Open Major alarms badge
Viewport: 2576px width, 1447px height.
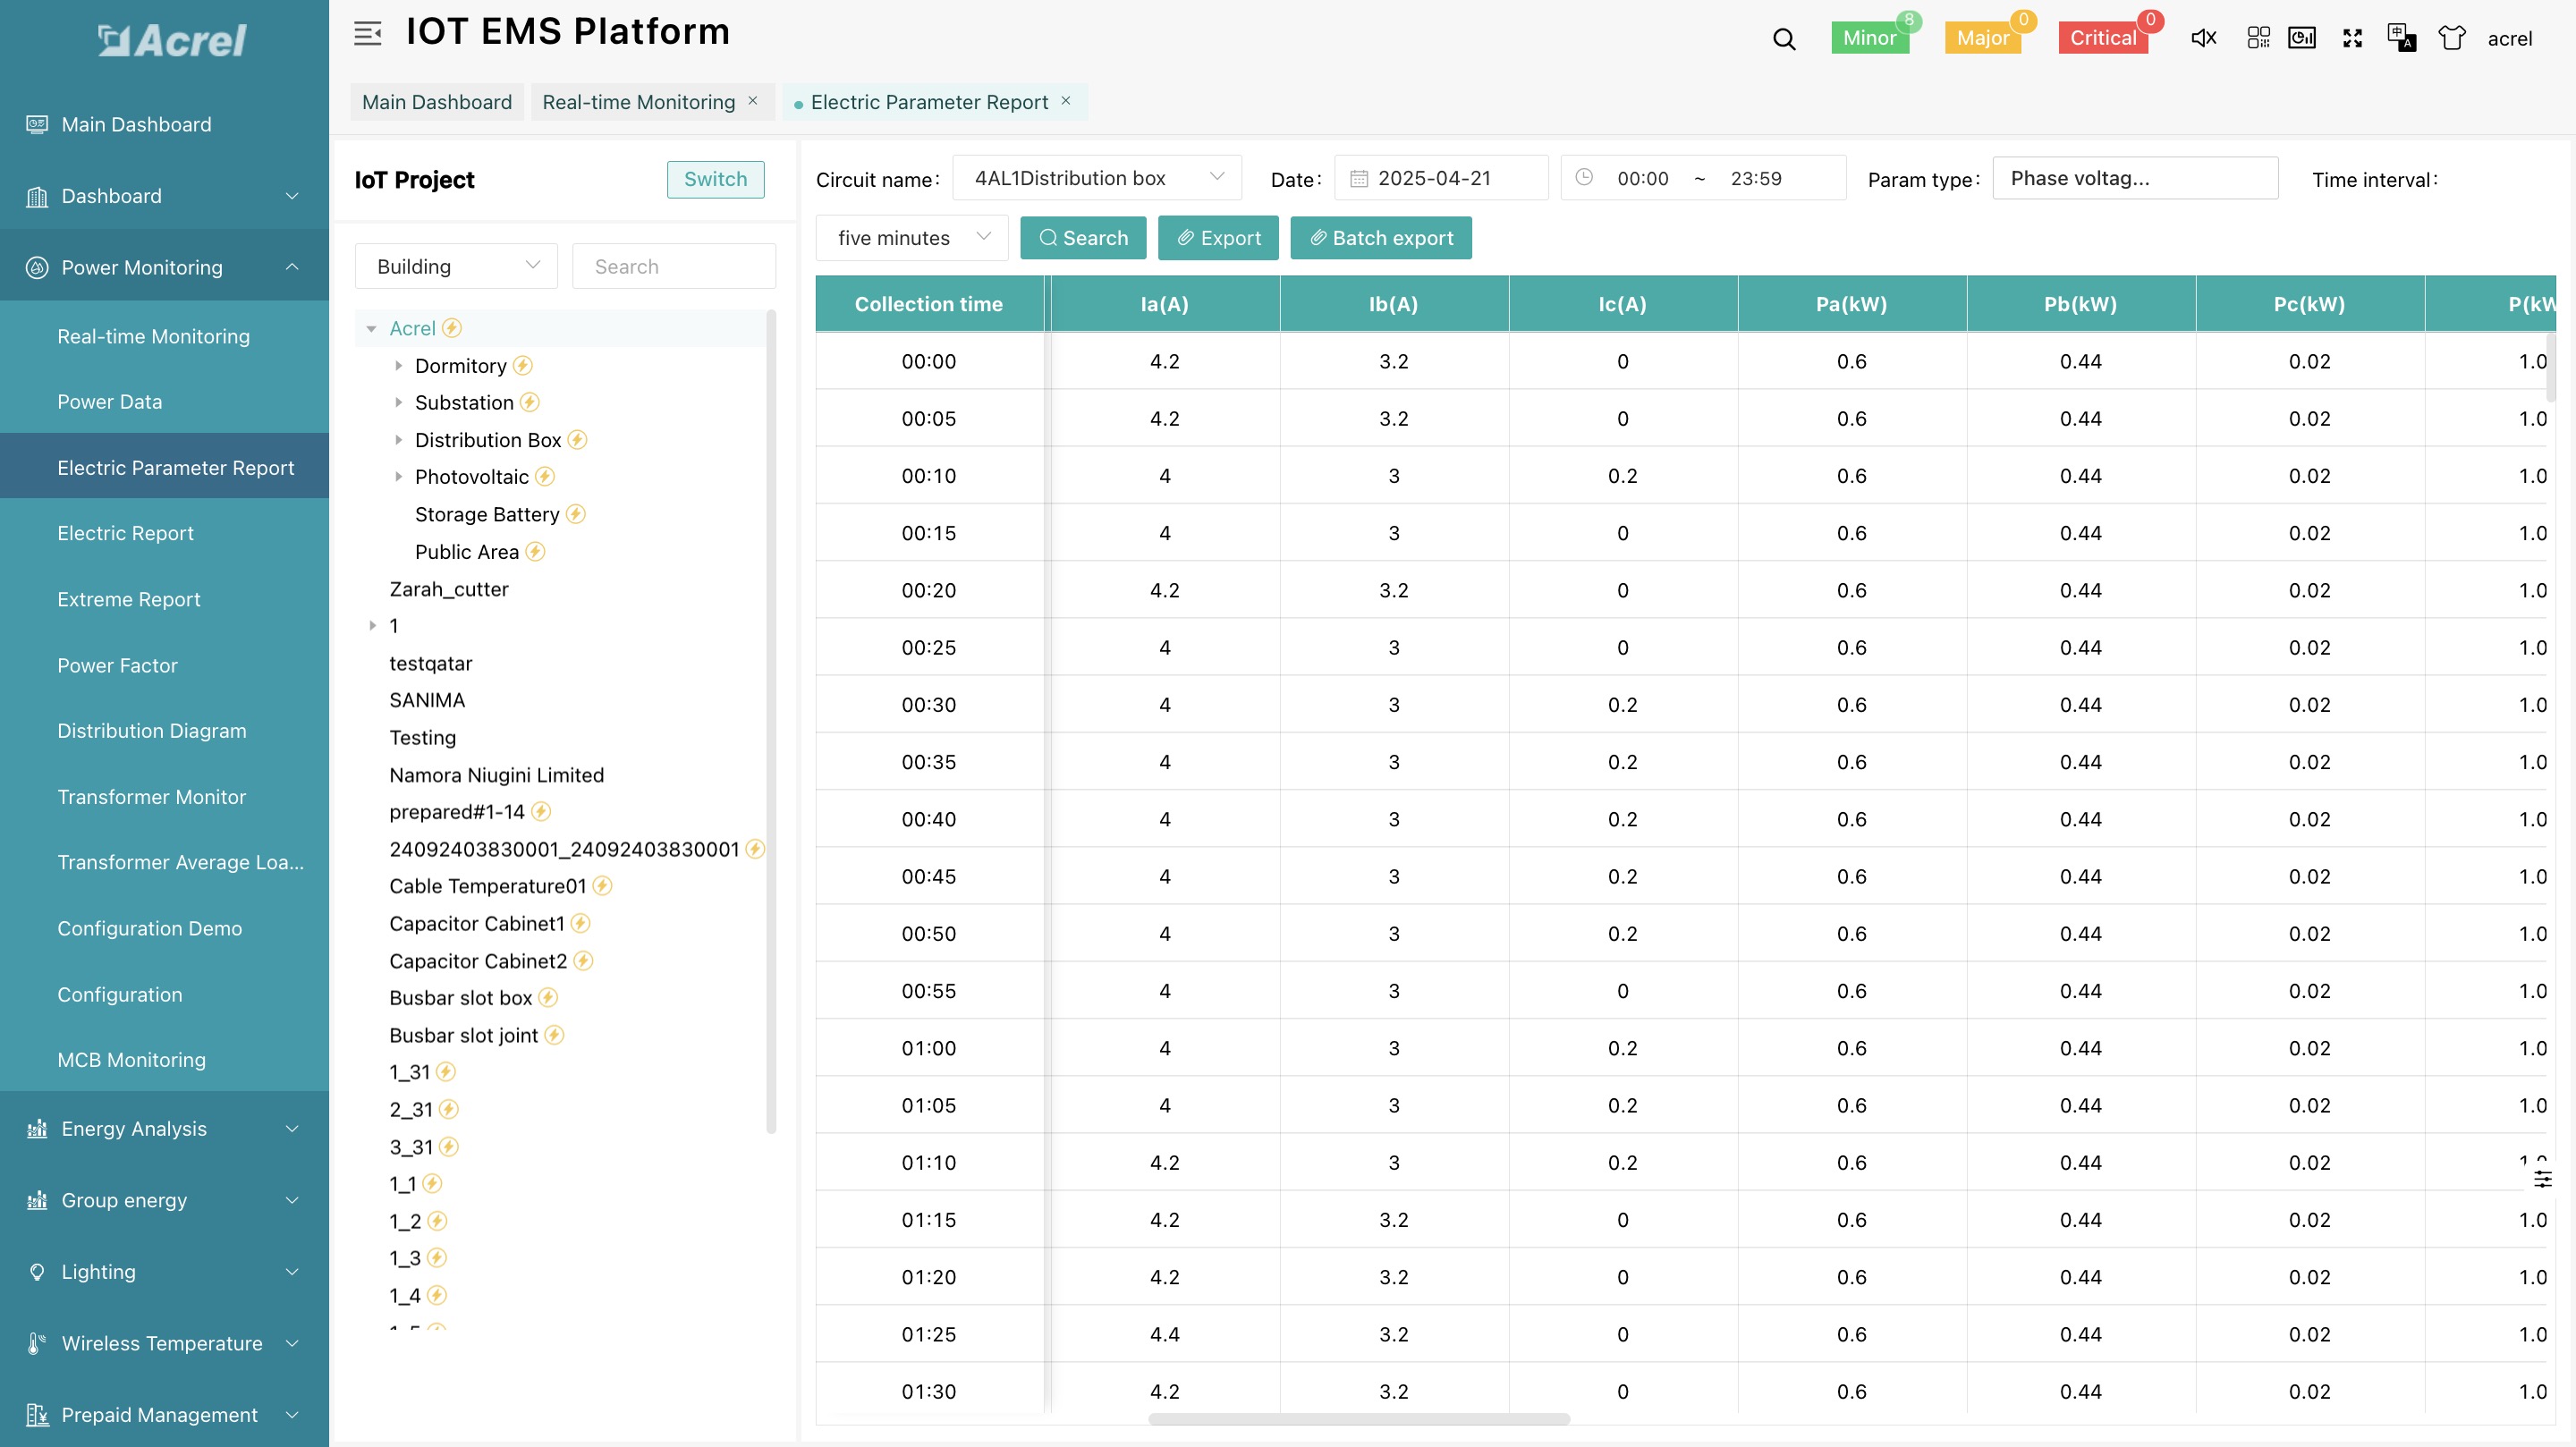coord(1983,38)
